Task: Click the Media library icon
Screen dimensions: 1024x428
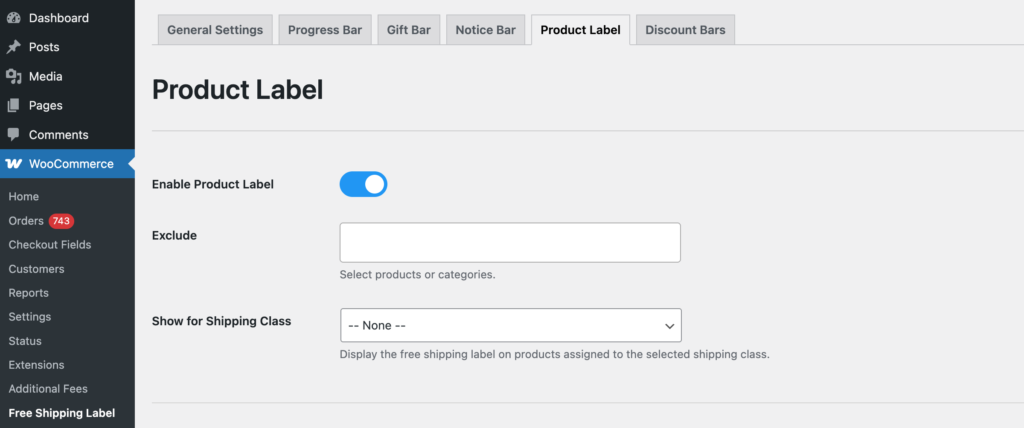Action: coord(14,76)
